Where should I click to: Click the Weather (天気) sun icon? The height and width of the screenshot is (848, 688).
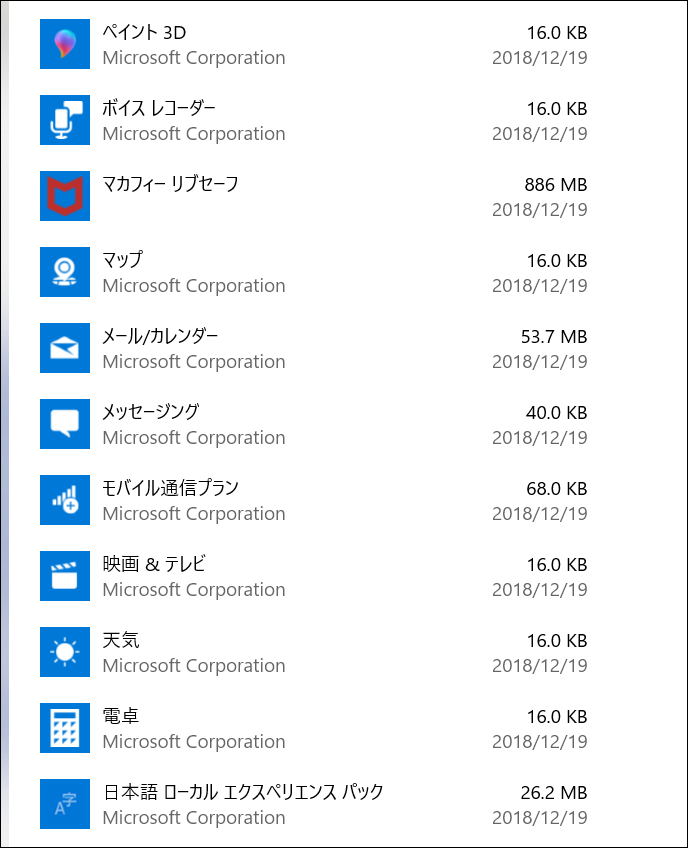(65, 652)
